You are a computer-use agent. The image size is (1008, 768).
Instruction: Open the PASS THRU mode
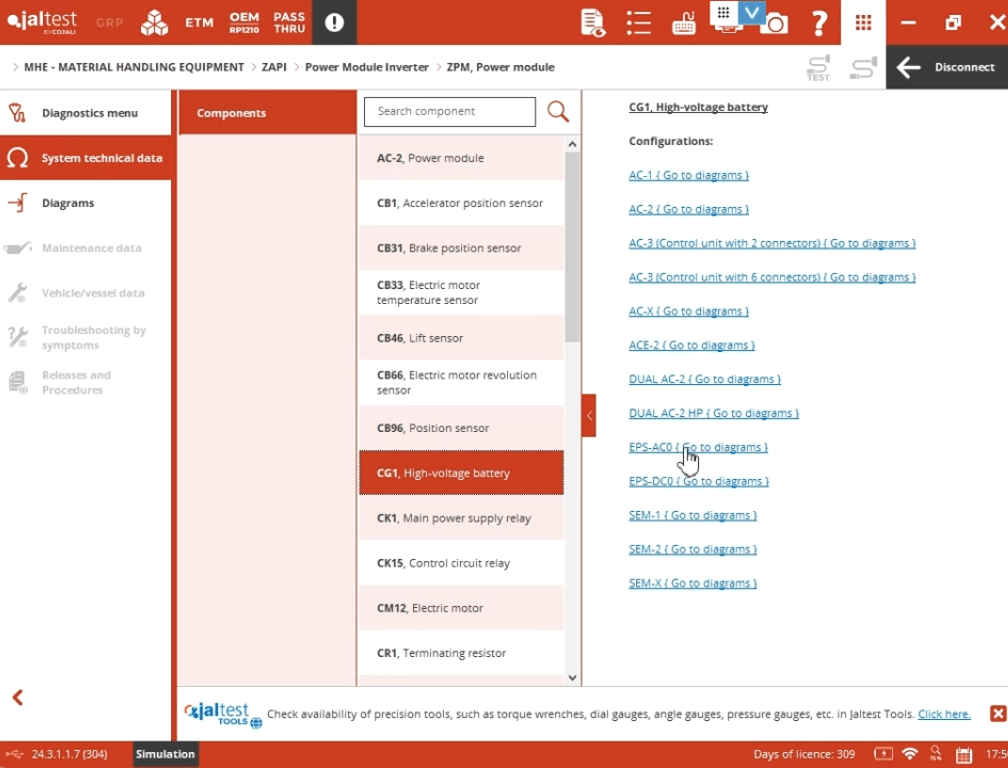point(289,22)
